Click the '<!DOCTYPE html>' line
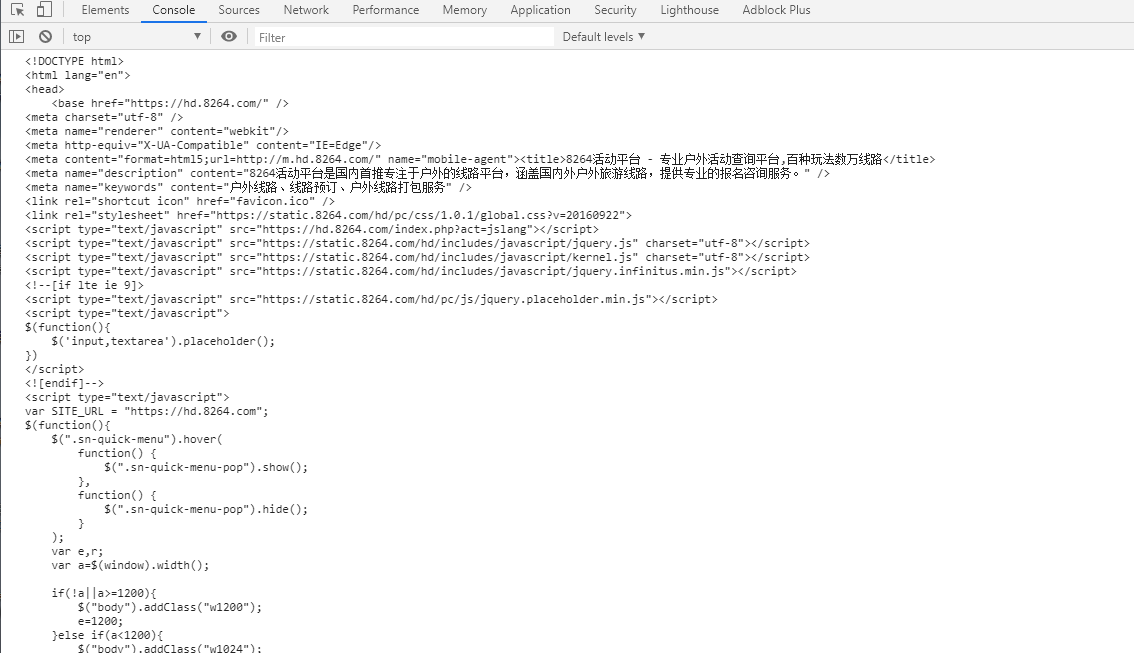 [x=74, y=61]
